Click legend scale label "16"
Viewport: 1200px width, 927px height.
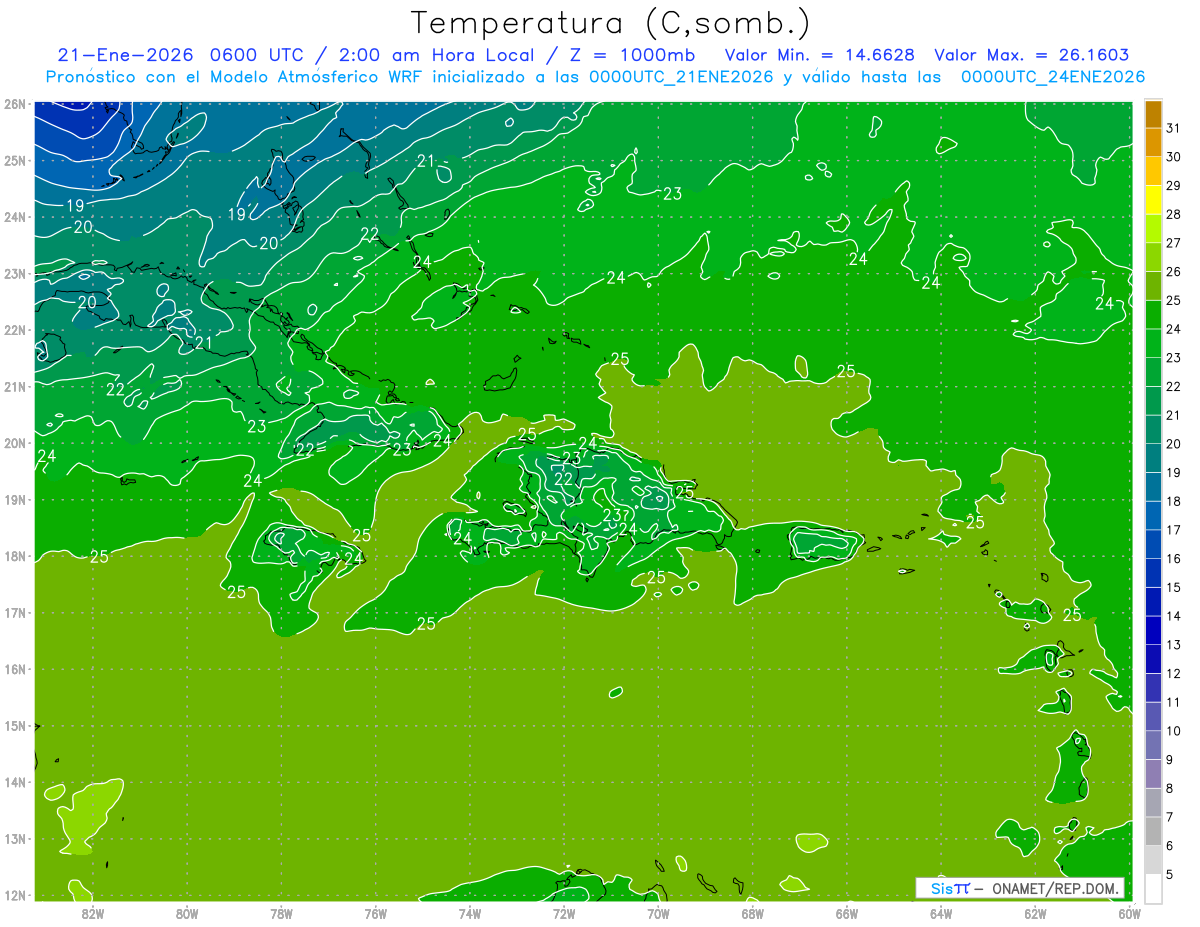click(x=1173, y=559)
